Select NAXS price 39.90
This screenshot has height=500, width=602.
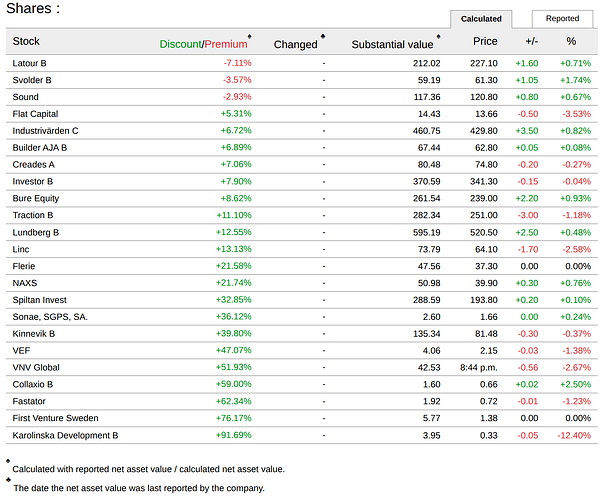[486, 283]
